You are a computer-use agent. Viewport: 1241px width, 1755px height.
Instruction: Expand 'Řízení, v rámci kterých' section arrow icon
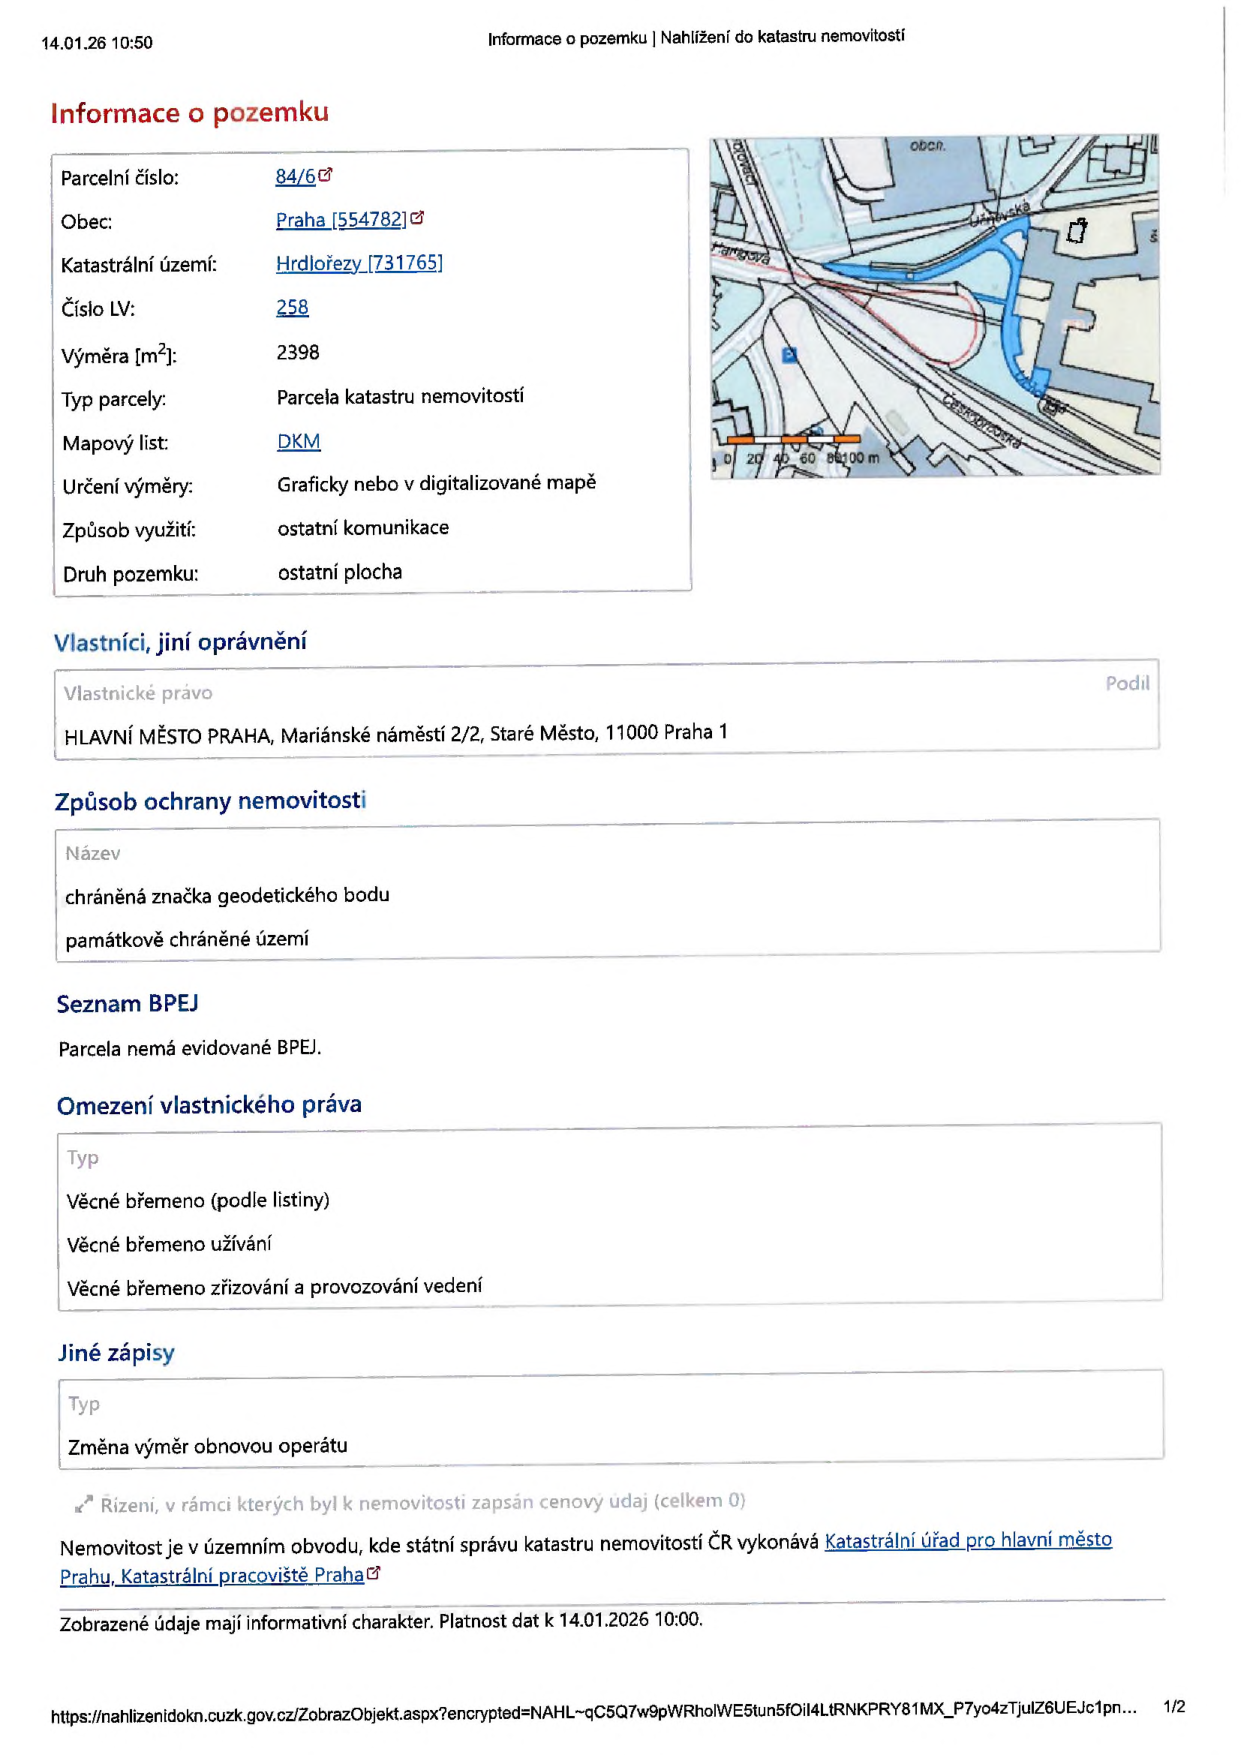[x=84, y=1504]
